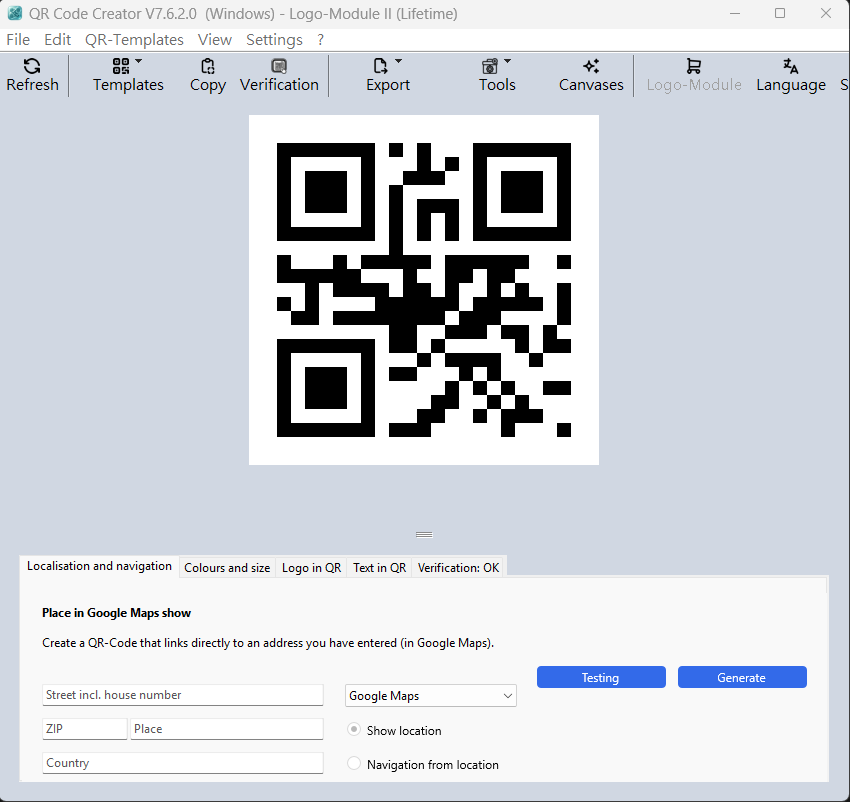Open the File menu
Image resolution: width=850 pixels, height=802 pixels.
coord(18,40)
